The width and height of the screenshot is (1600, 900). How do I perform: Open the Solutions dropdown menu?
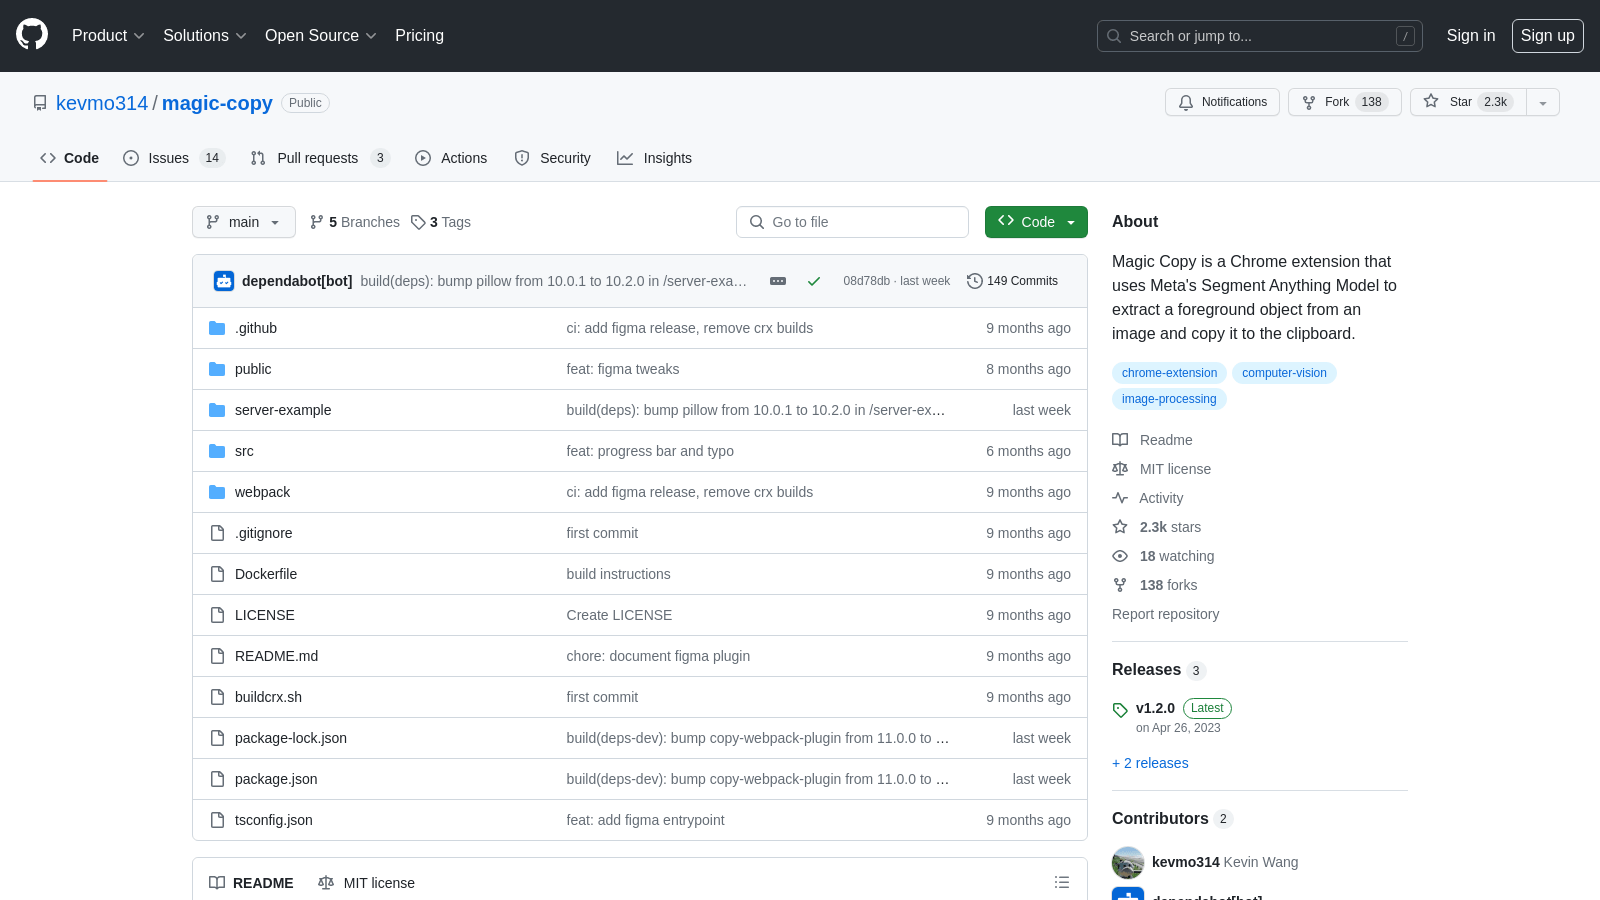204,35
